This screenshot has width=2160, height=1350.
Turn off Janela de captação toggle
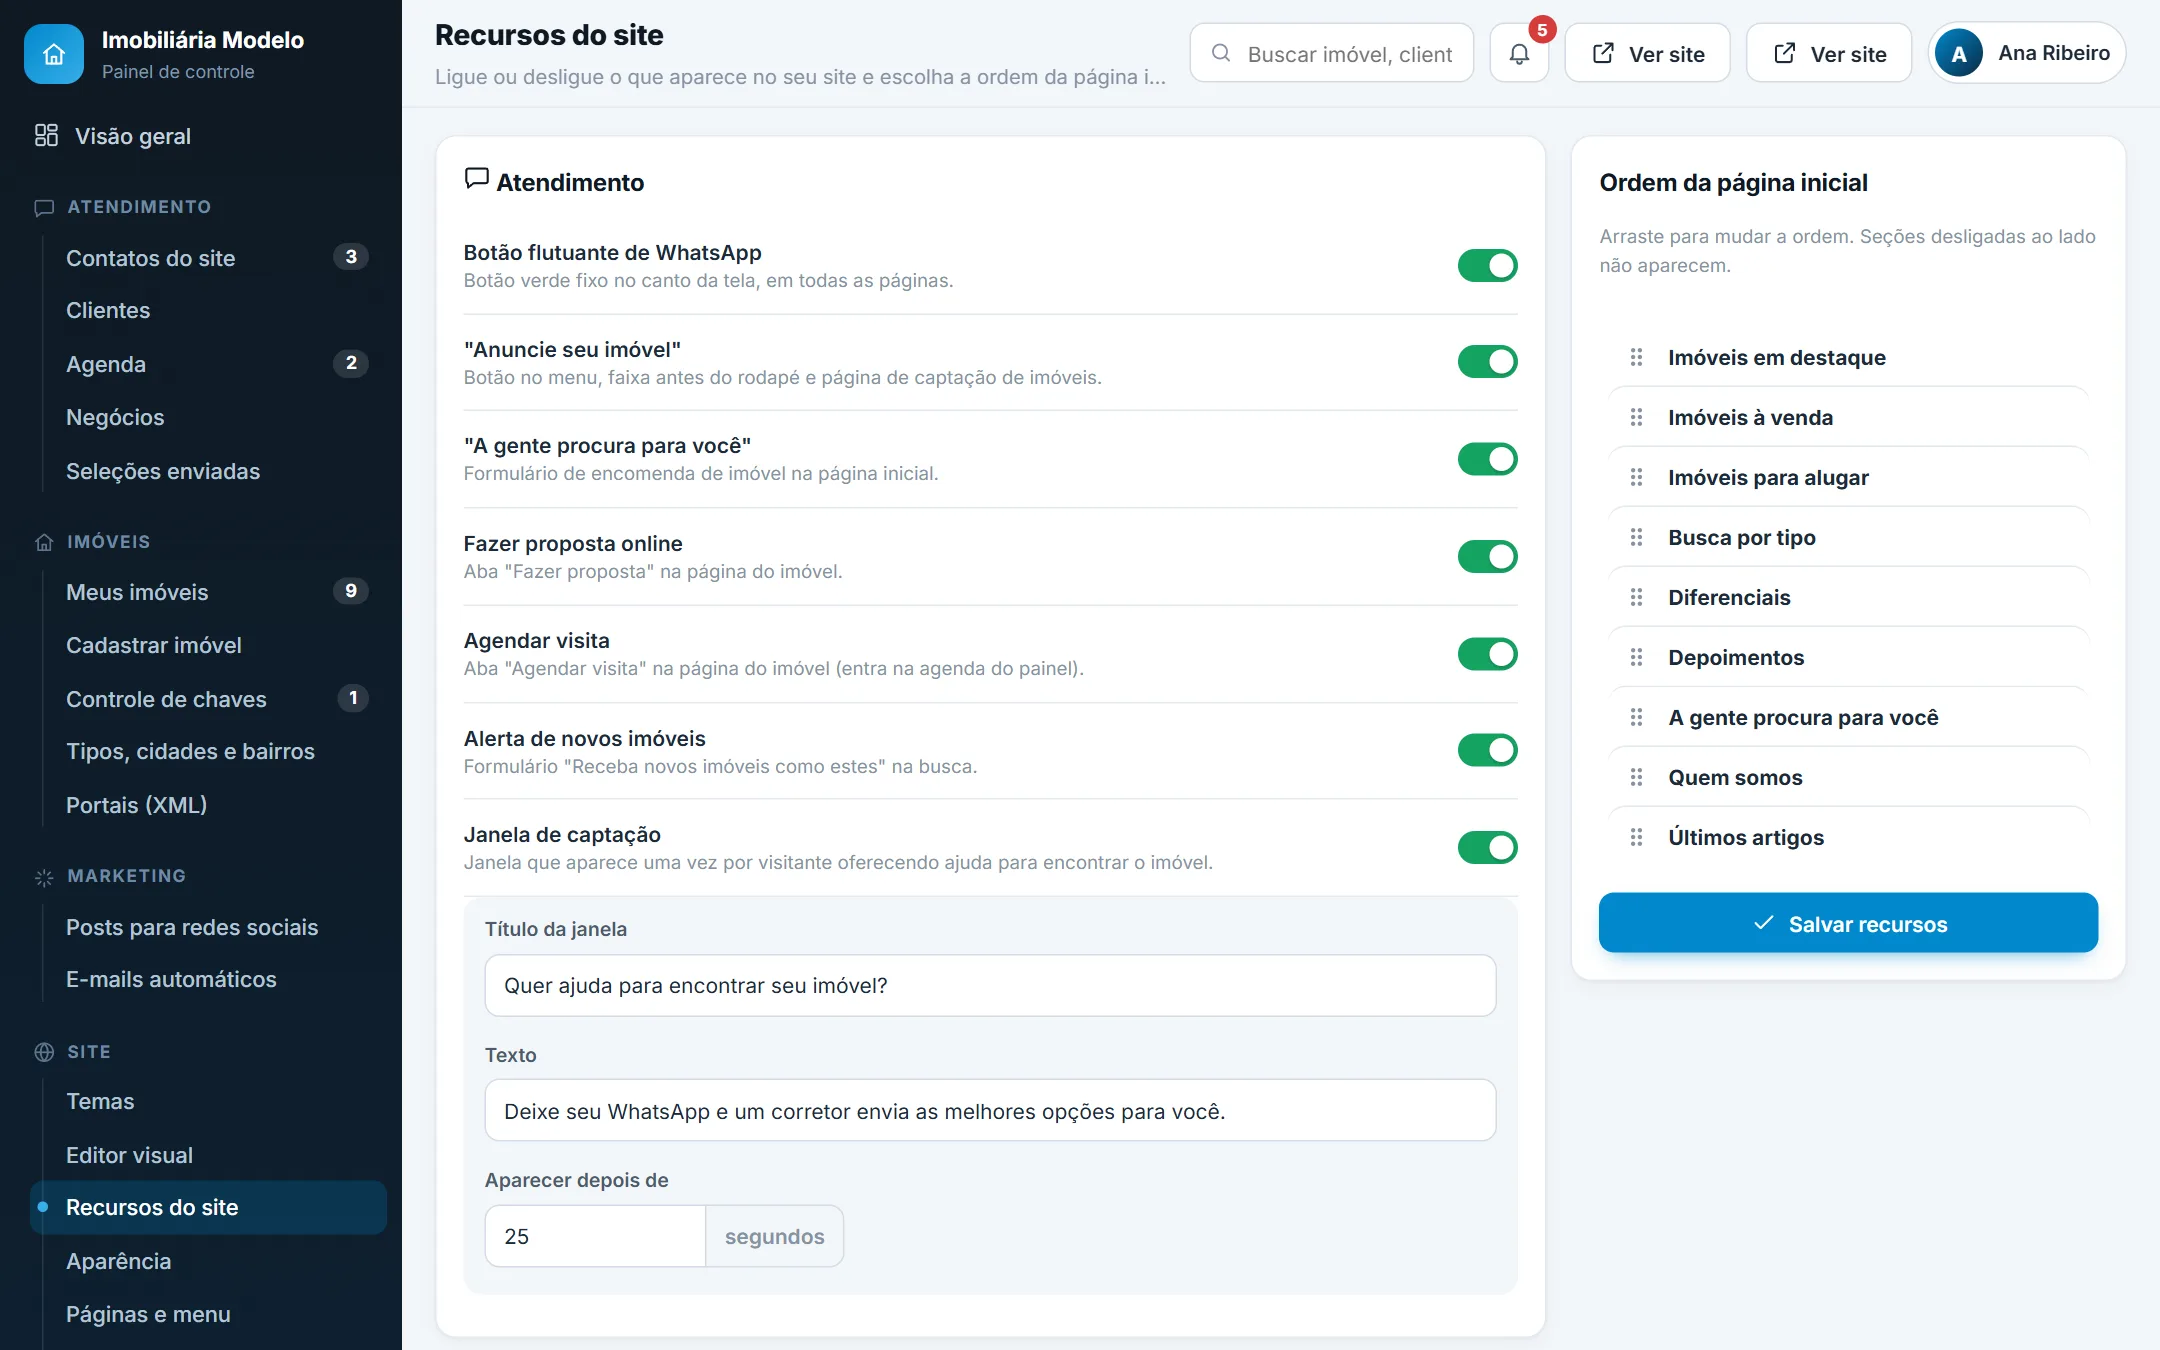point(1487,847)
